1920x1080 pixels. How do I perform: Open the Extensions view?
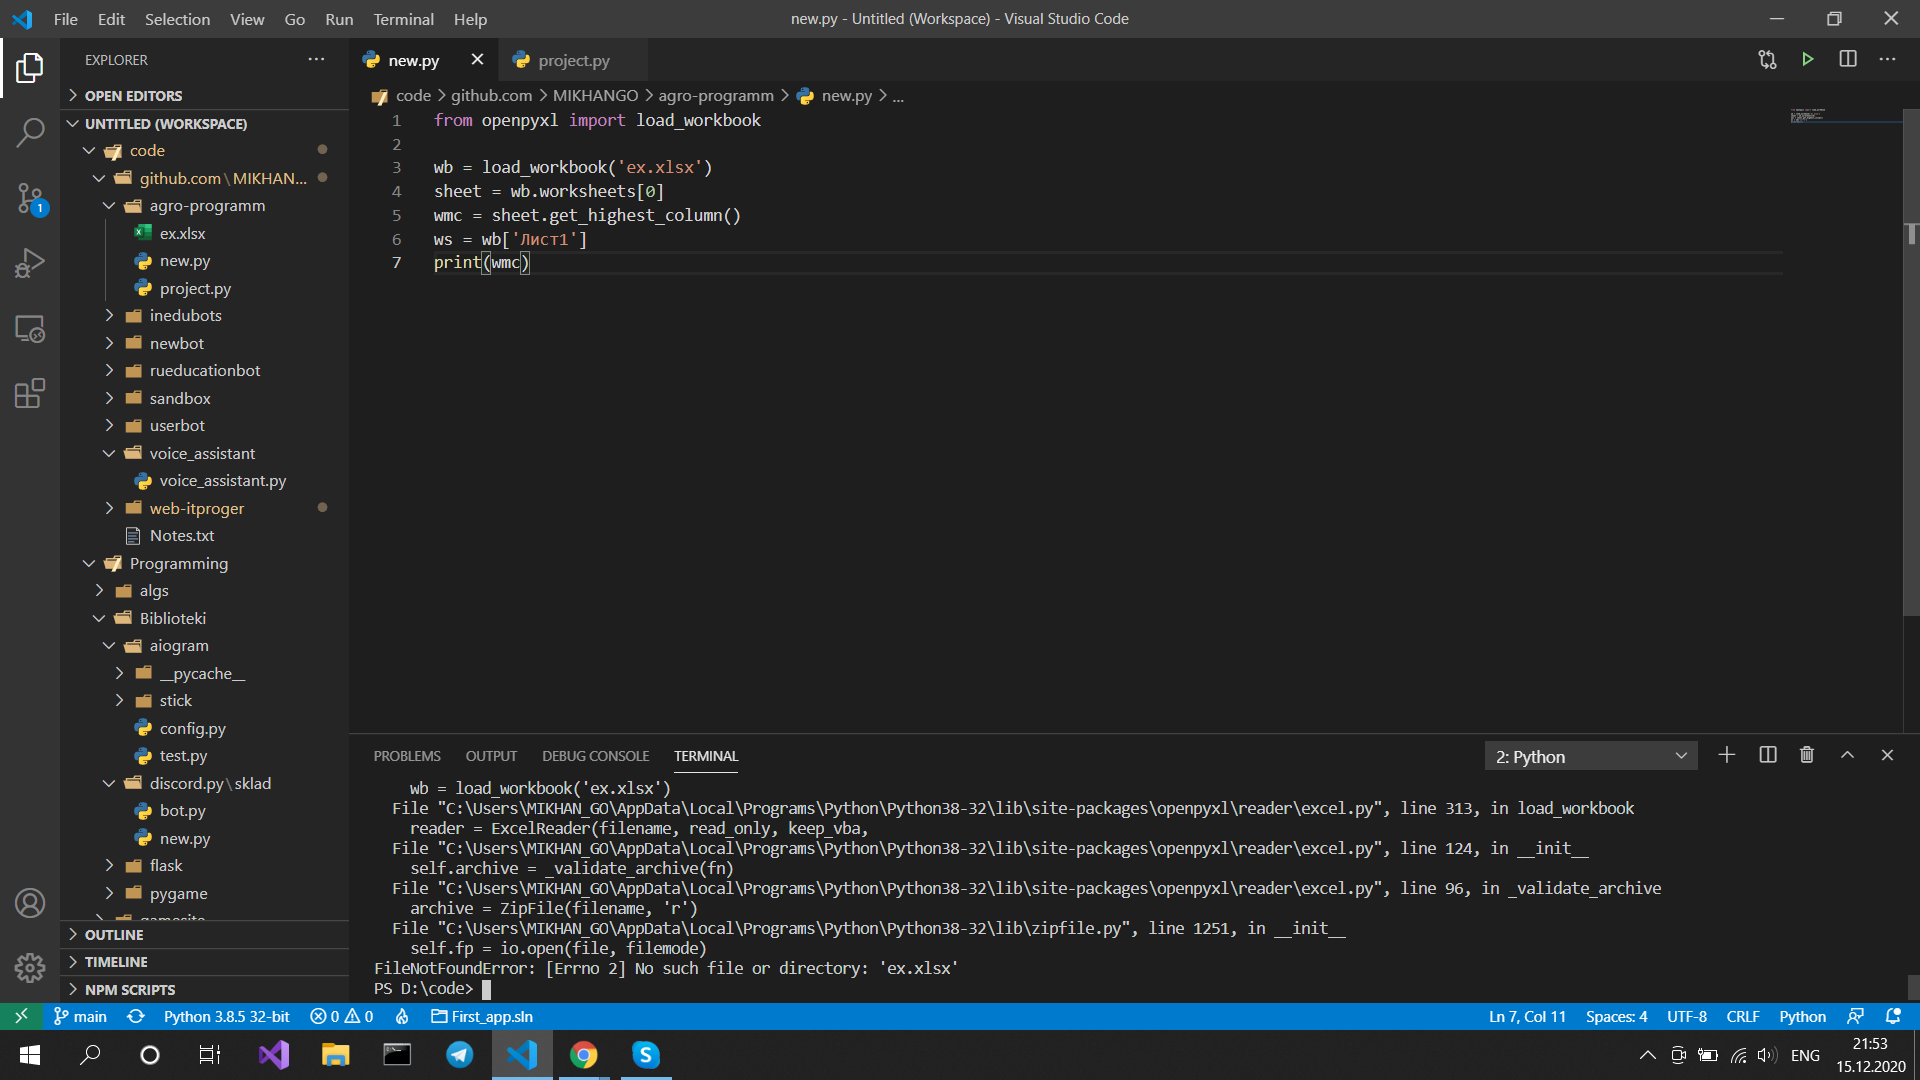coord(30,393)
